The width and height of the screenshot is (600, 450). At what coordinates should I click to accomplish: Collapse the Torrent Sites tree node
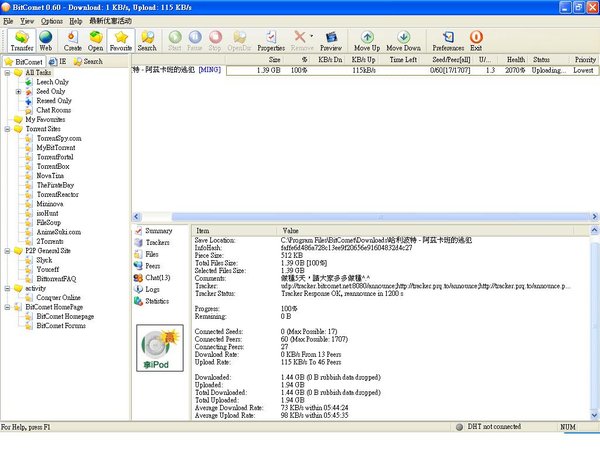[x=7, y=129]
